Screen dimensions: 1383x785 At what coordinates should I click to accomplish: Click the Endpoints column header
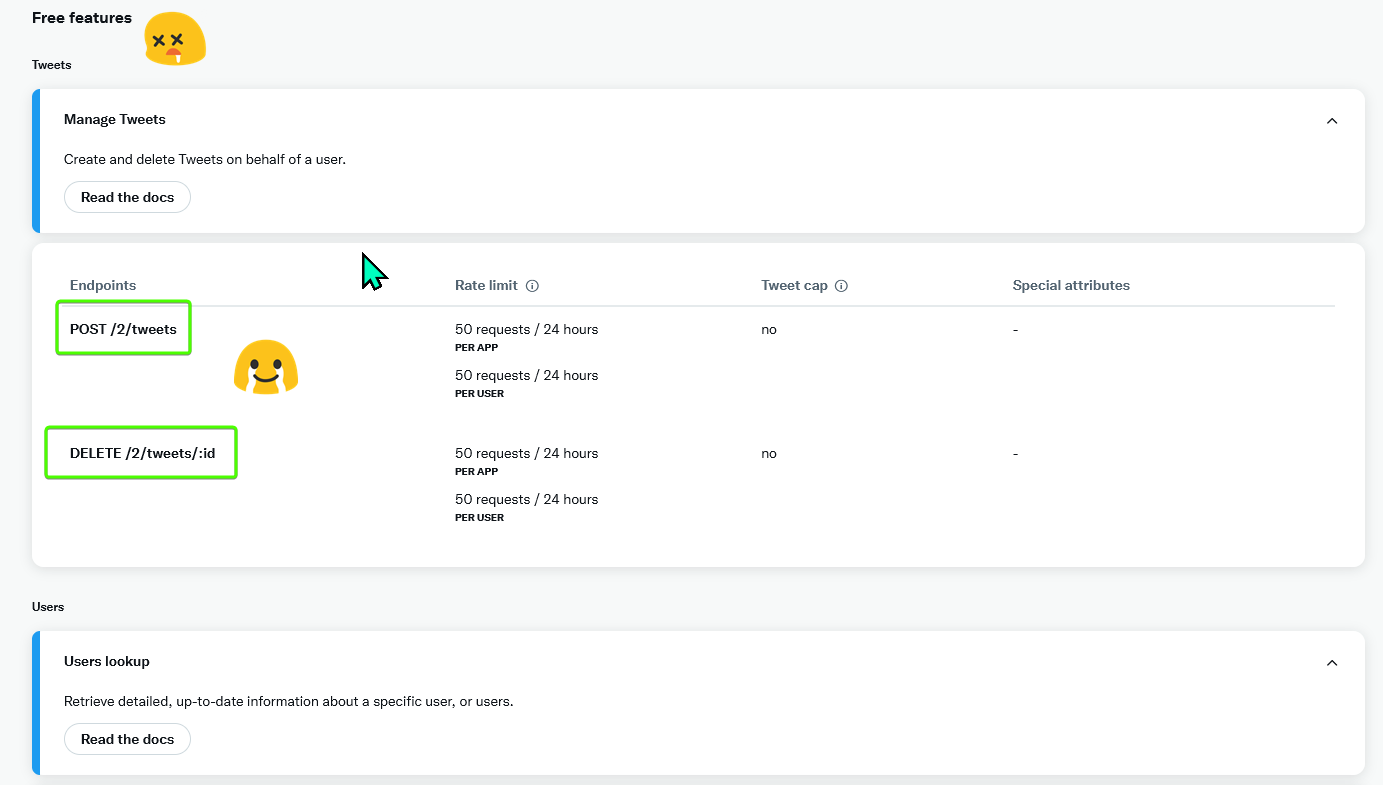pos(103,285)
